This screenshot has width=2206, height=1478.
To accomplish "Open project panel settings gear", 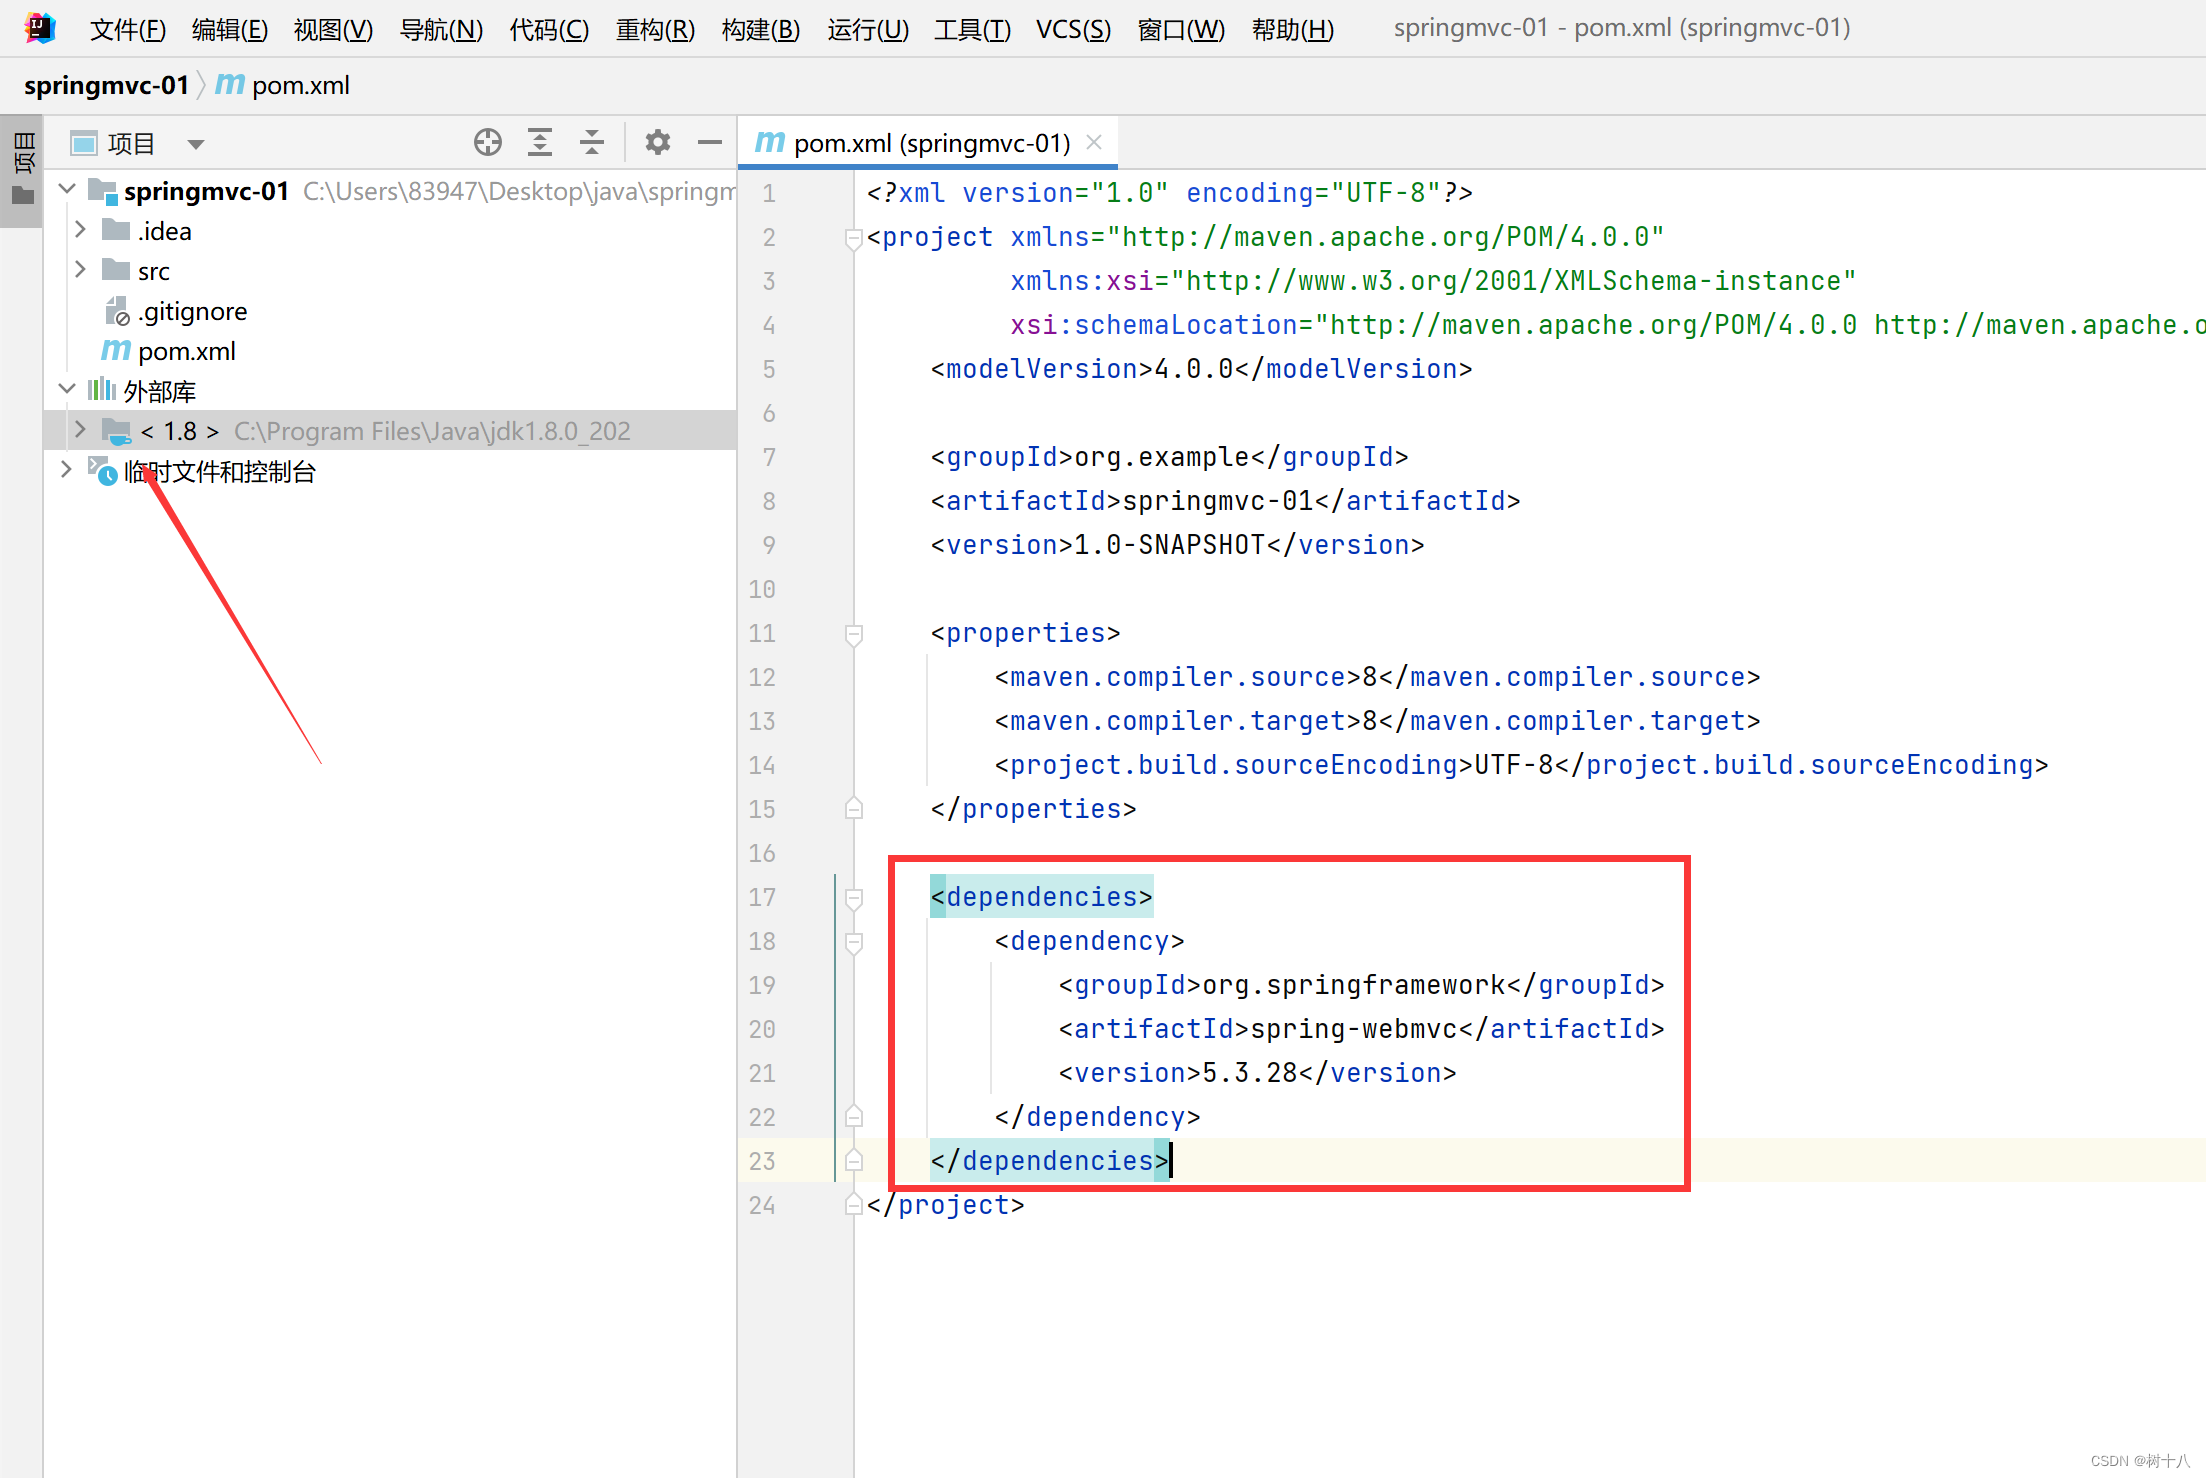I will 657,143.
